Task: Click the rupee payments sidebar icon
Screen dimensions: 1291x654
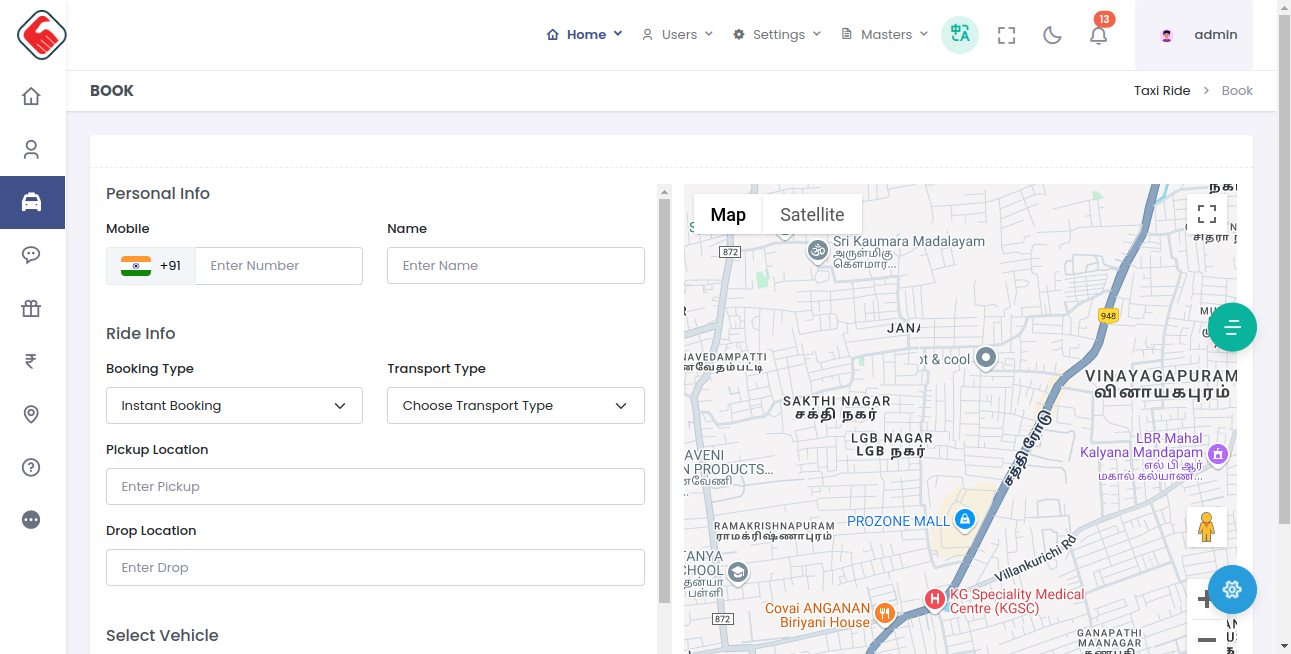Action: (x=31, y=361)
